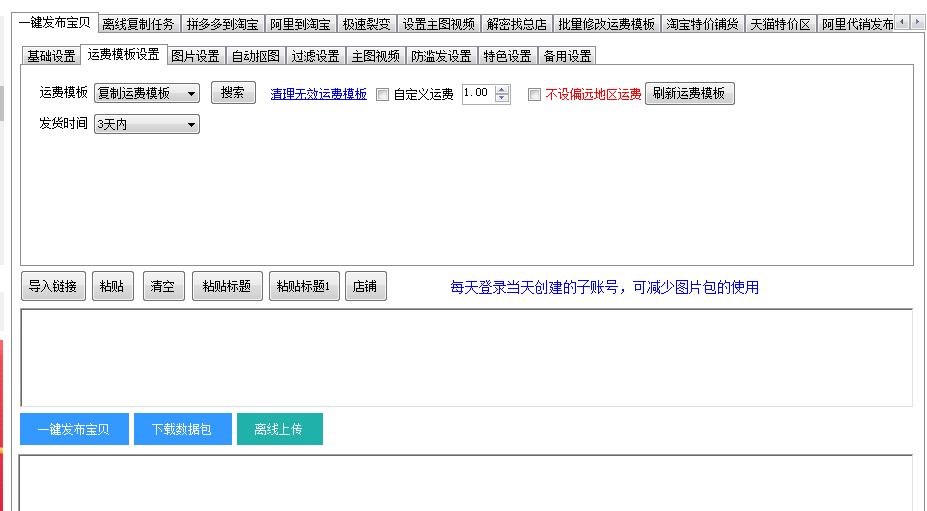Open the 天猫特价区 tab
Viewport: 927px width, 511px height.
click(780, 24)
